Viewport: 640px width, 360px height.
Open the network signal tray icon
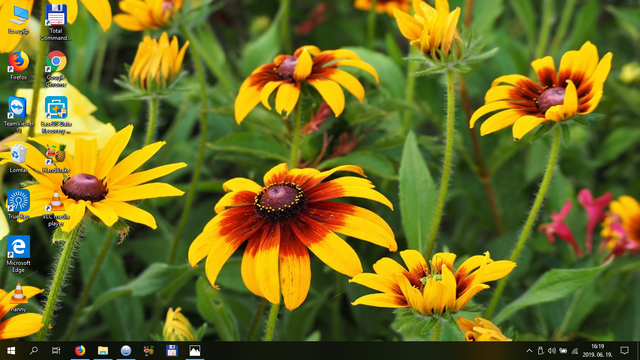(575, 351)
